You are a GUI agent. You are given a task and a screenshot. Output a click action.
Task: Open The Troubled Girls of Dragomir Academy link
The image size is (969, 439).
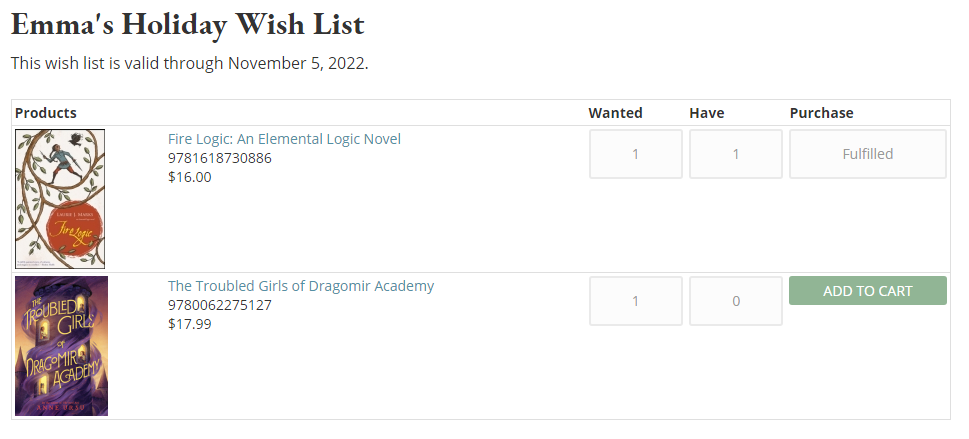pyautogui.click(x=301, y=286)
